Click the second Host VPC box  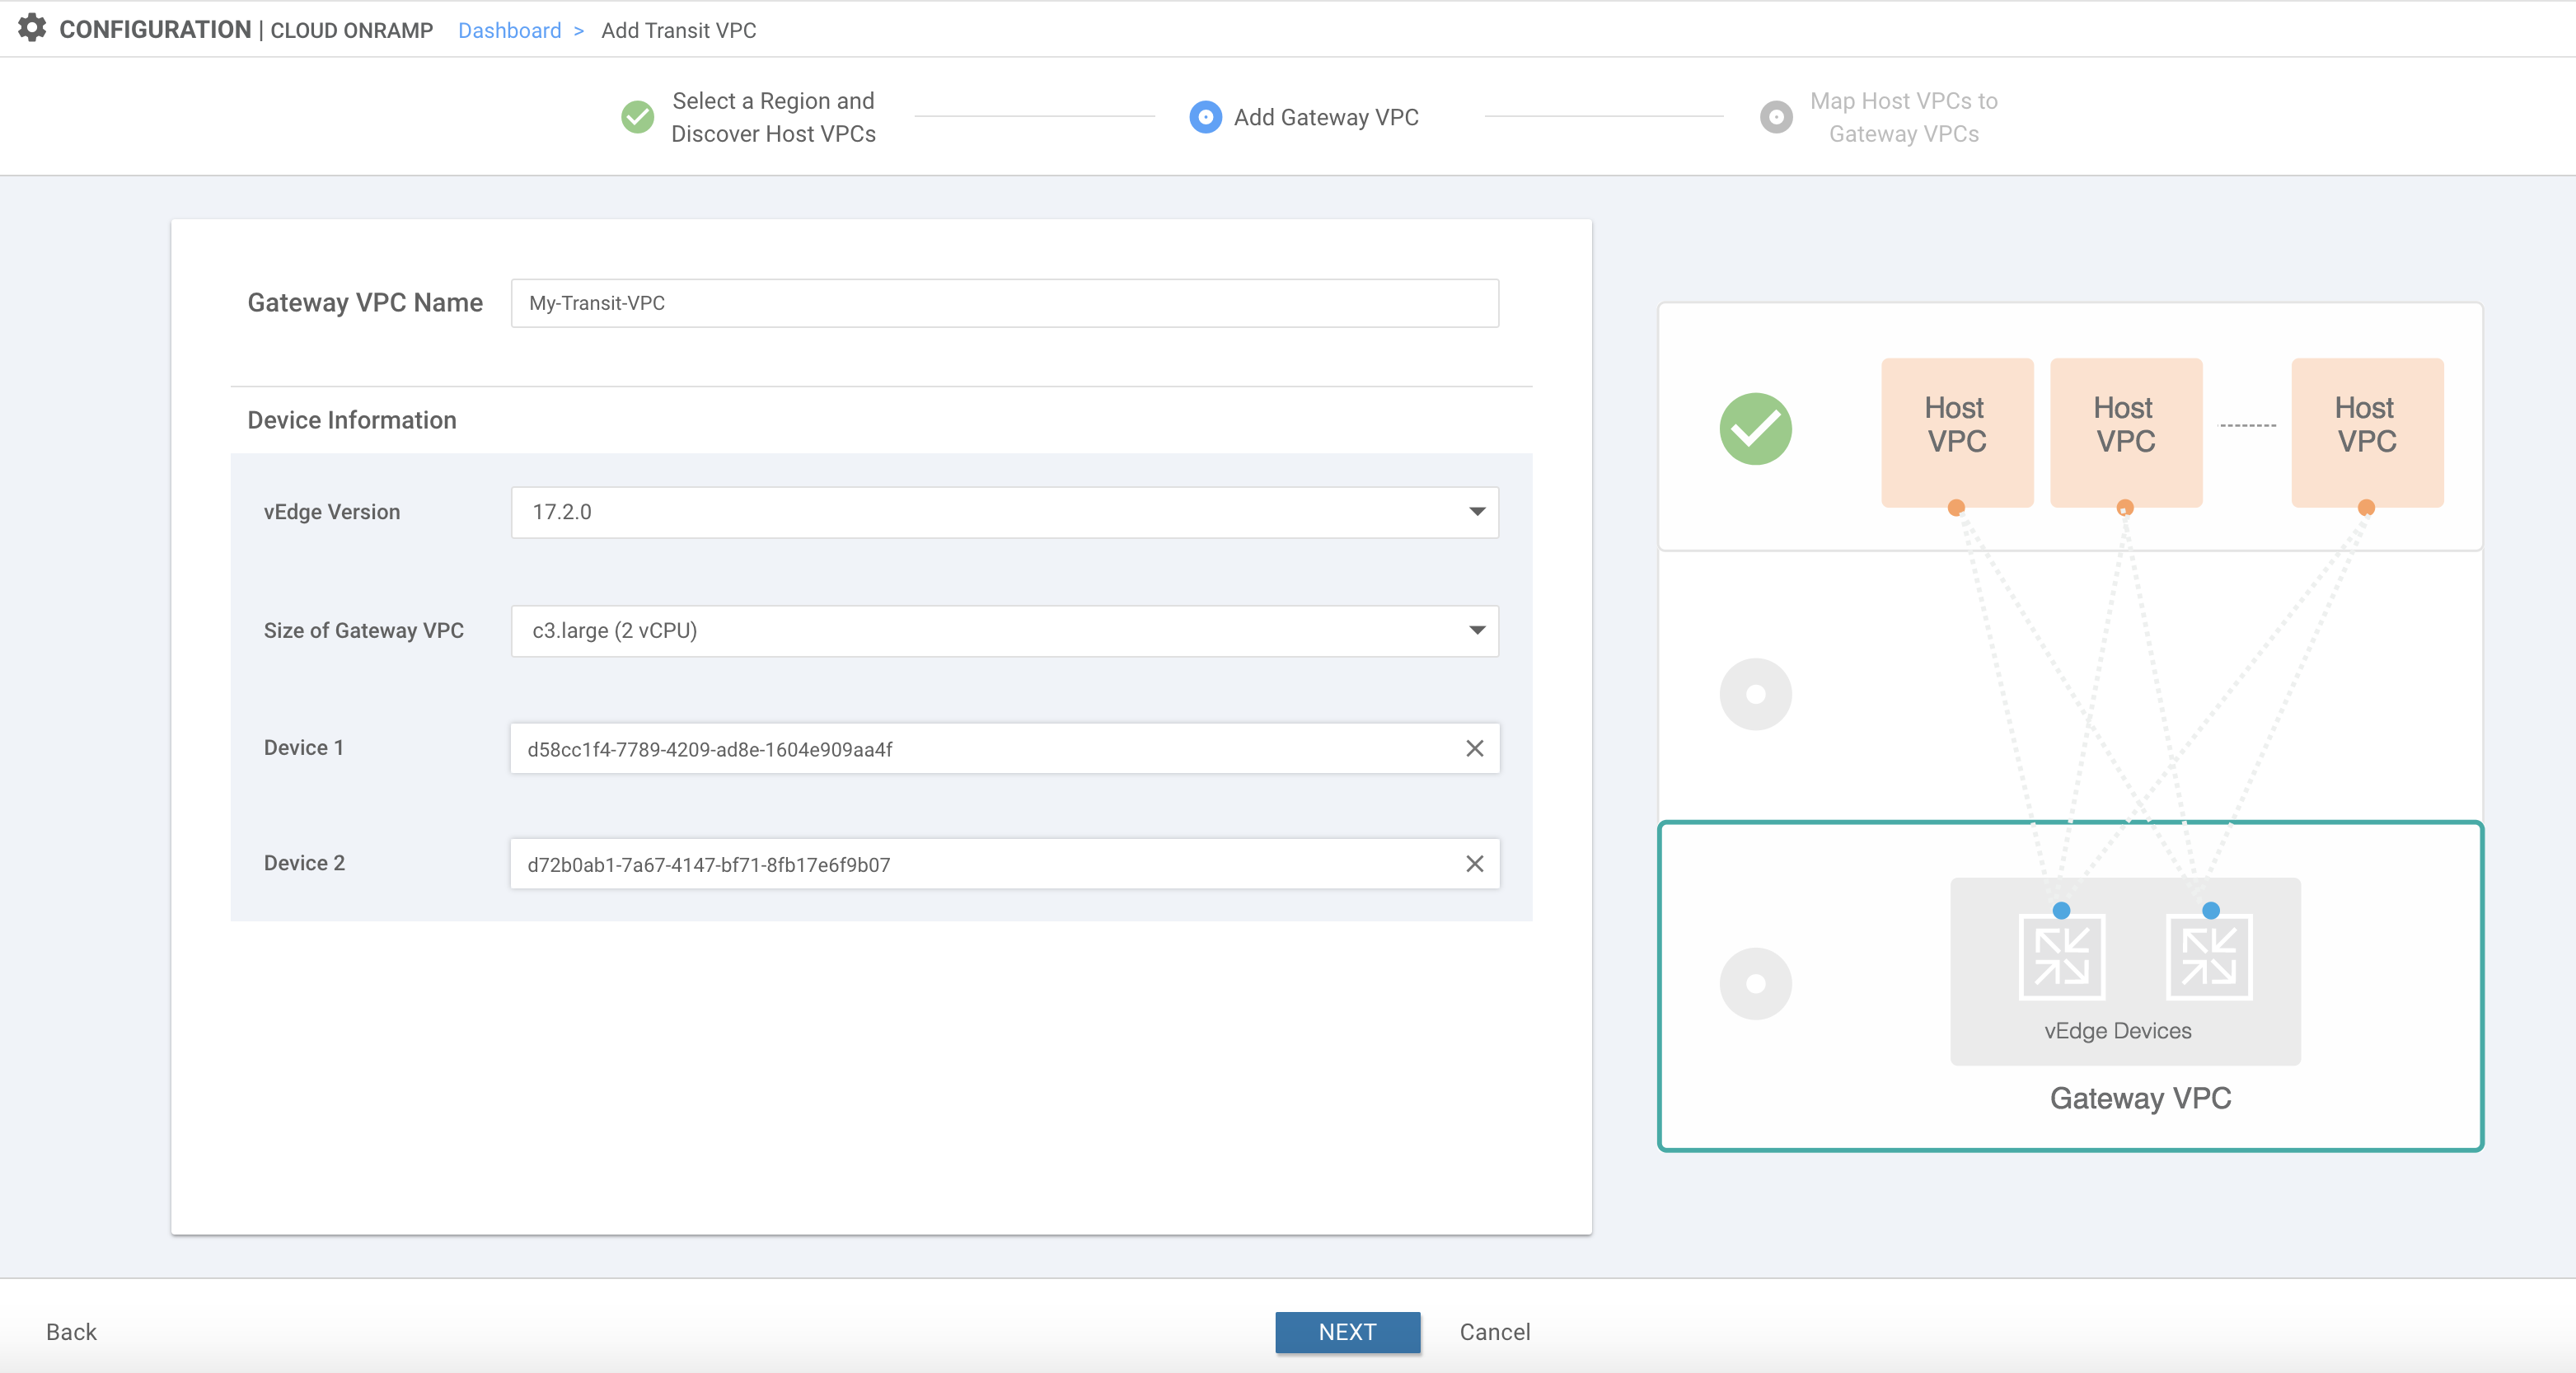[x=2126, y=432]
